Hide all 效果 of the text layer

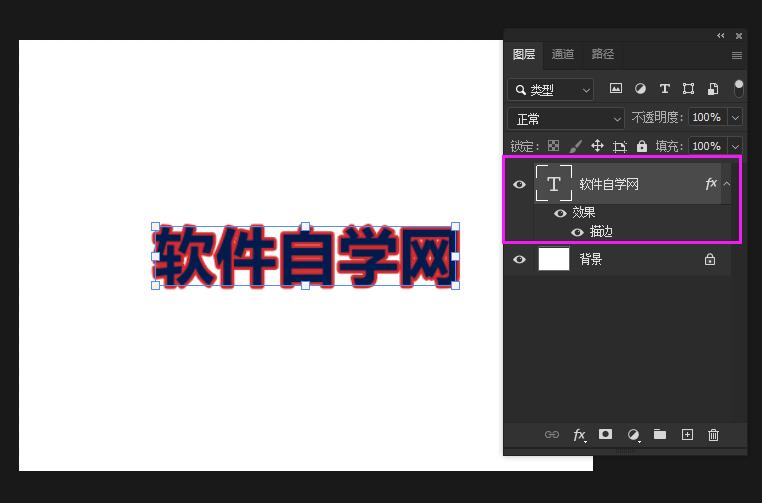click(560, 213)
